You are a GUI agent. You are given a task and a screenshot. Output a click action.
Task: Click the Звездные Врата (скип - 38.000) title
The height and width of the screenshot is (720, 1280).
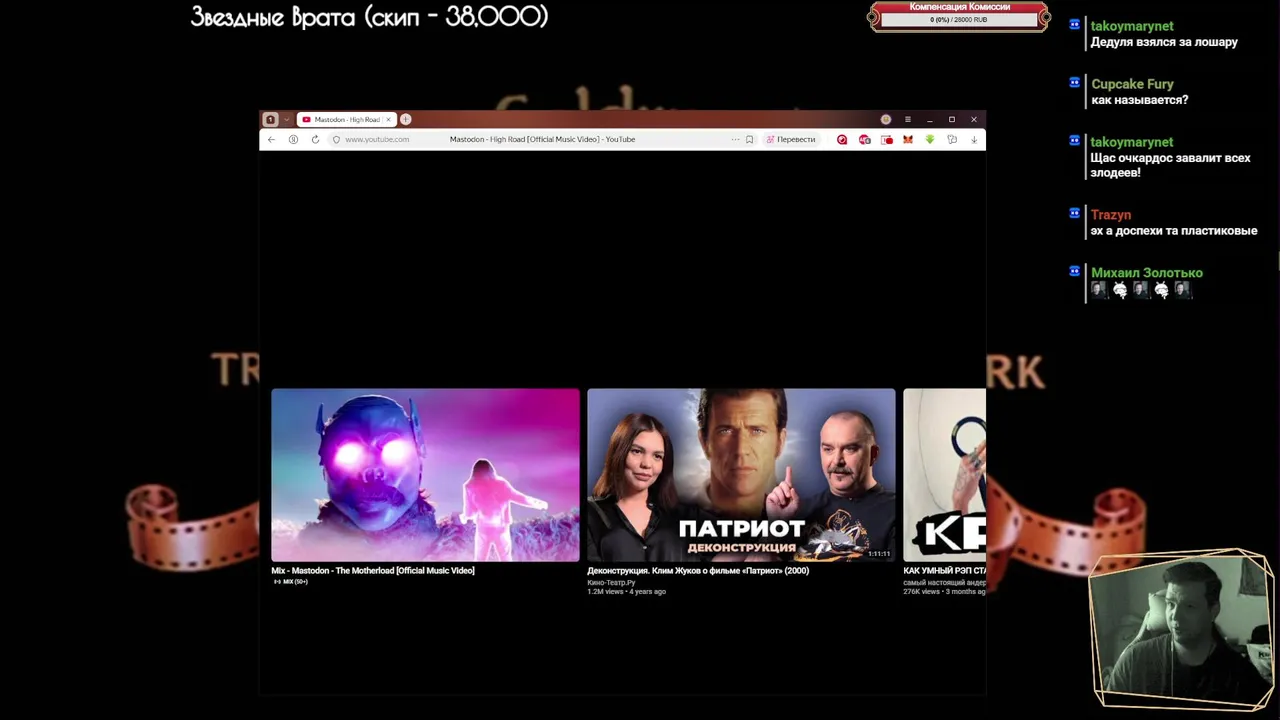pos(369,16)
